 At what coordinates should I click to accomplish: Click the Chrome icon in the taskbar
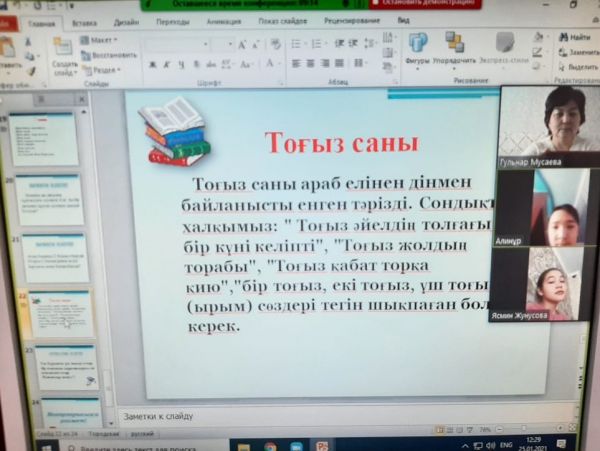270,446
